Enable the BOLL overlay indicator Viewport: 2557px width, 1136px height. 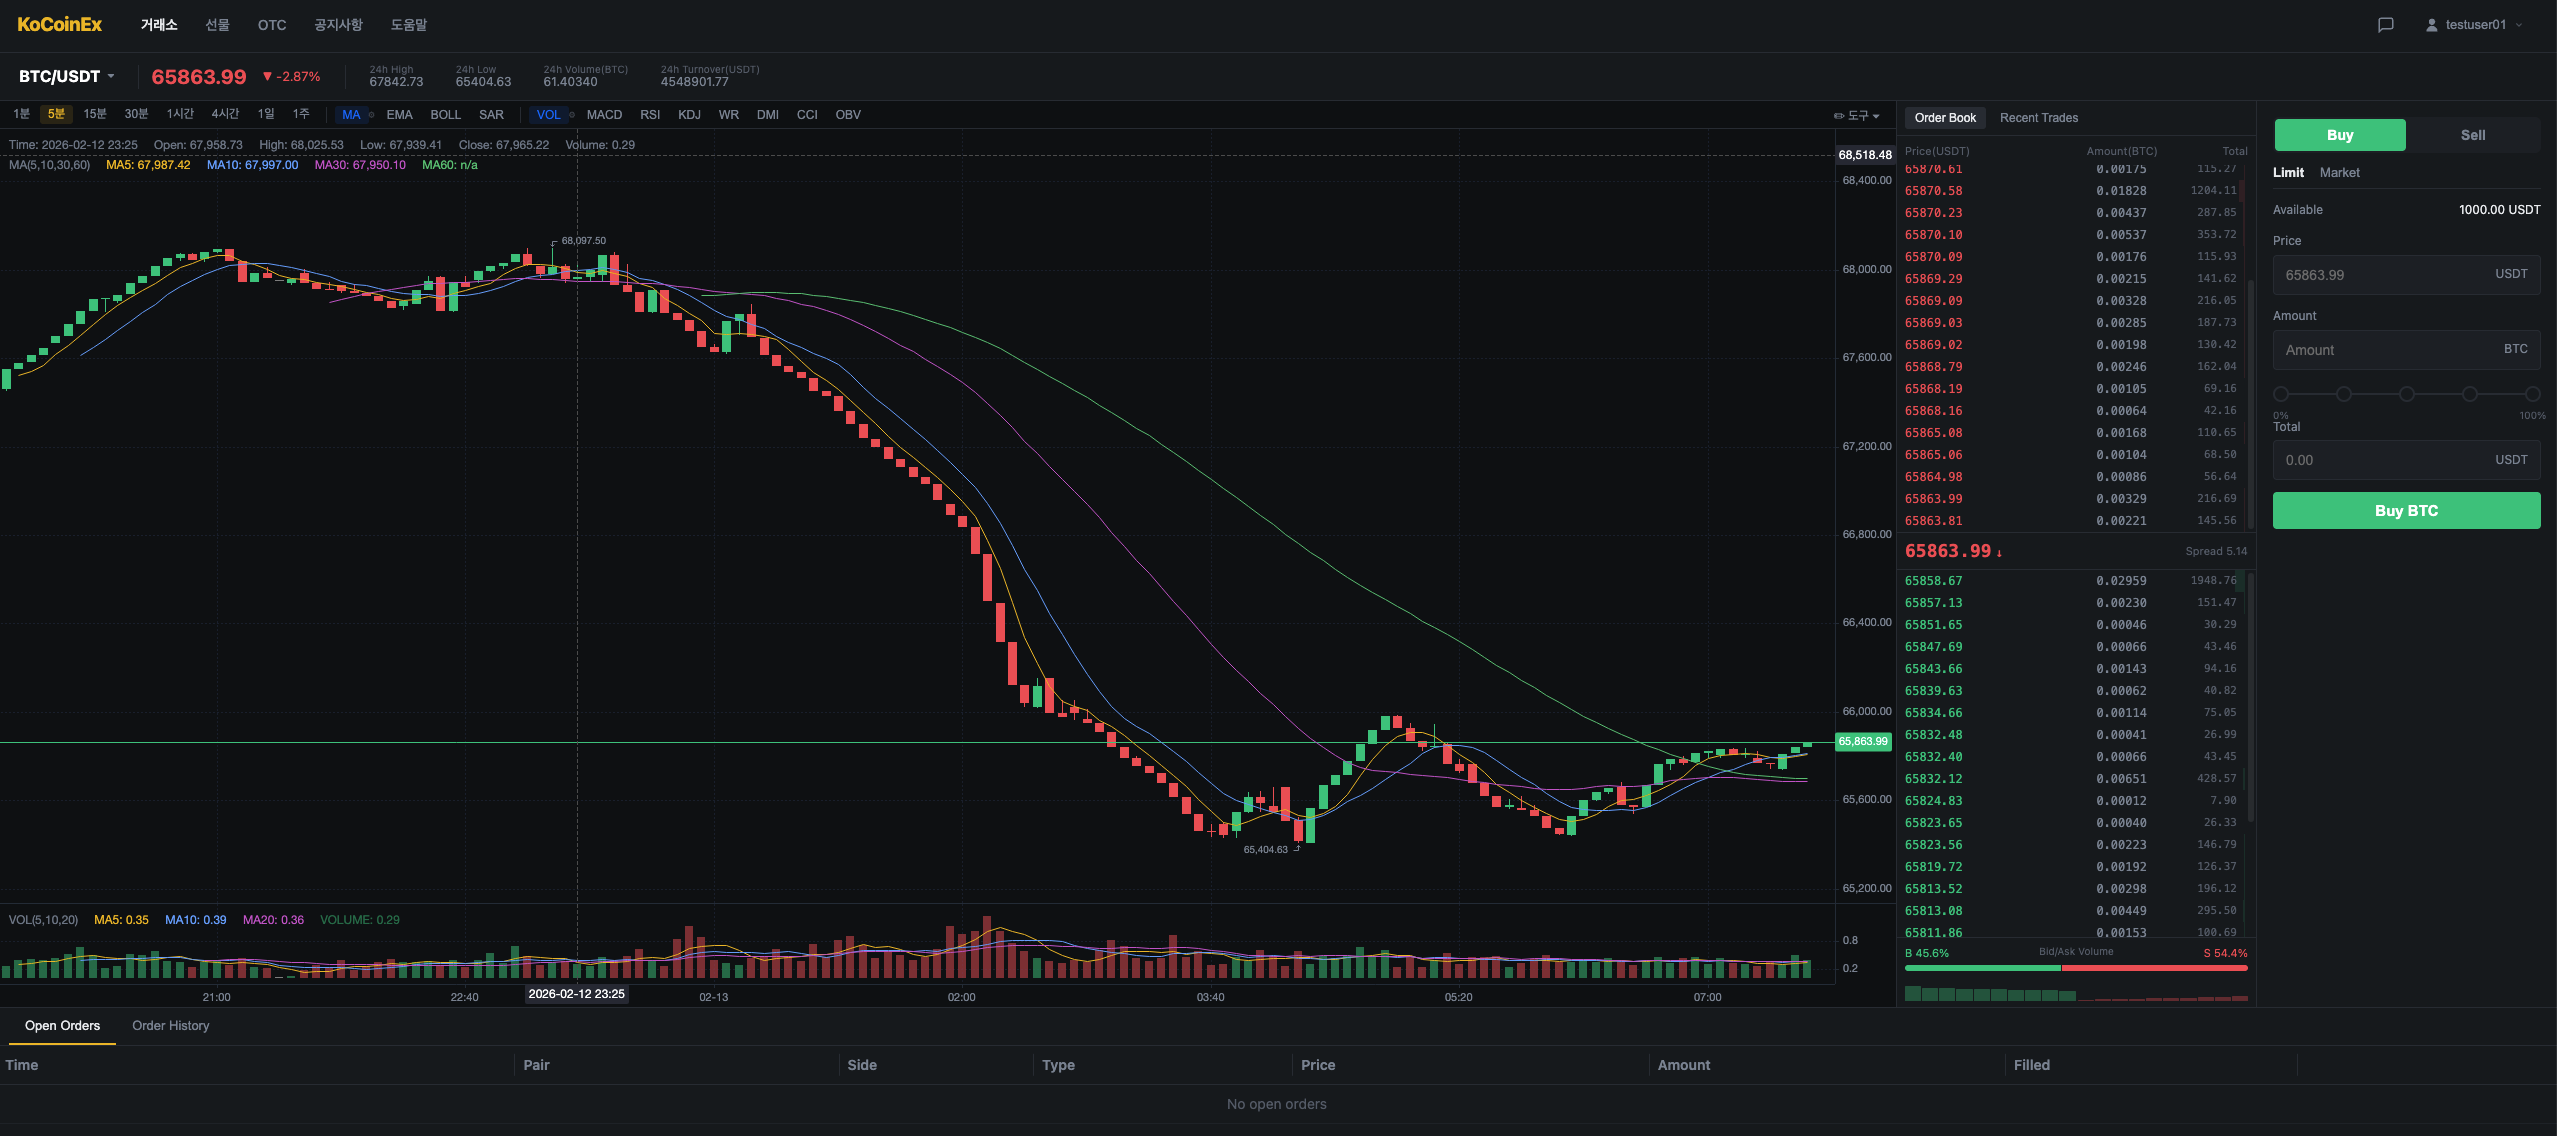click(445, 115)
